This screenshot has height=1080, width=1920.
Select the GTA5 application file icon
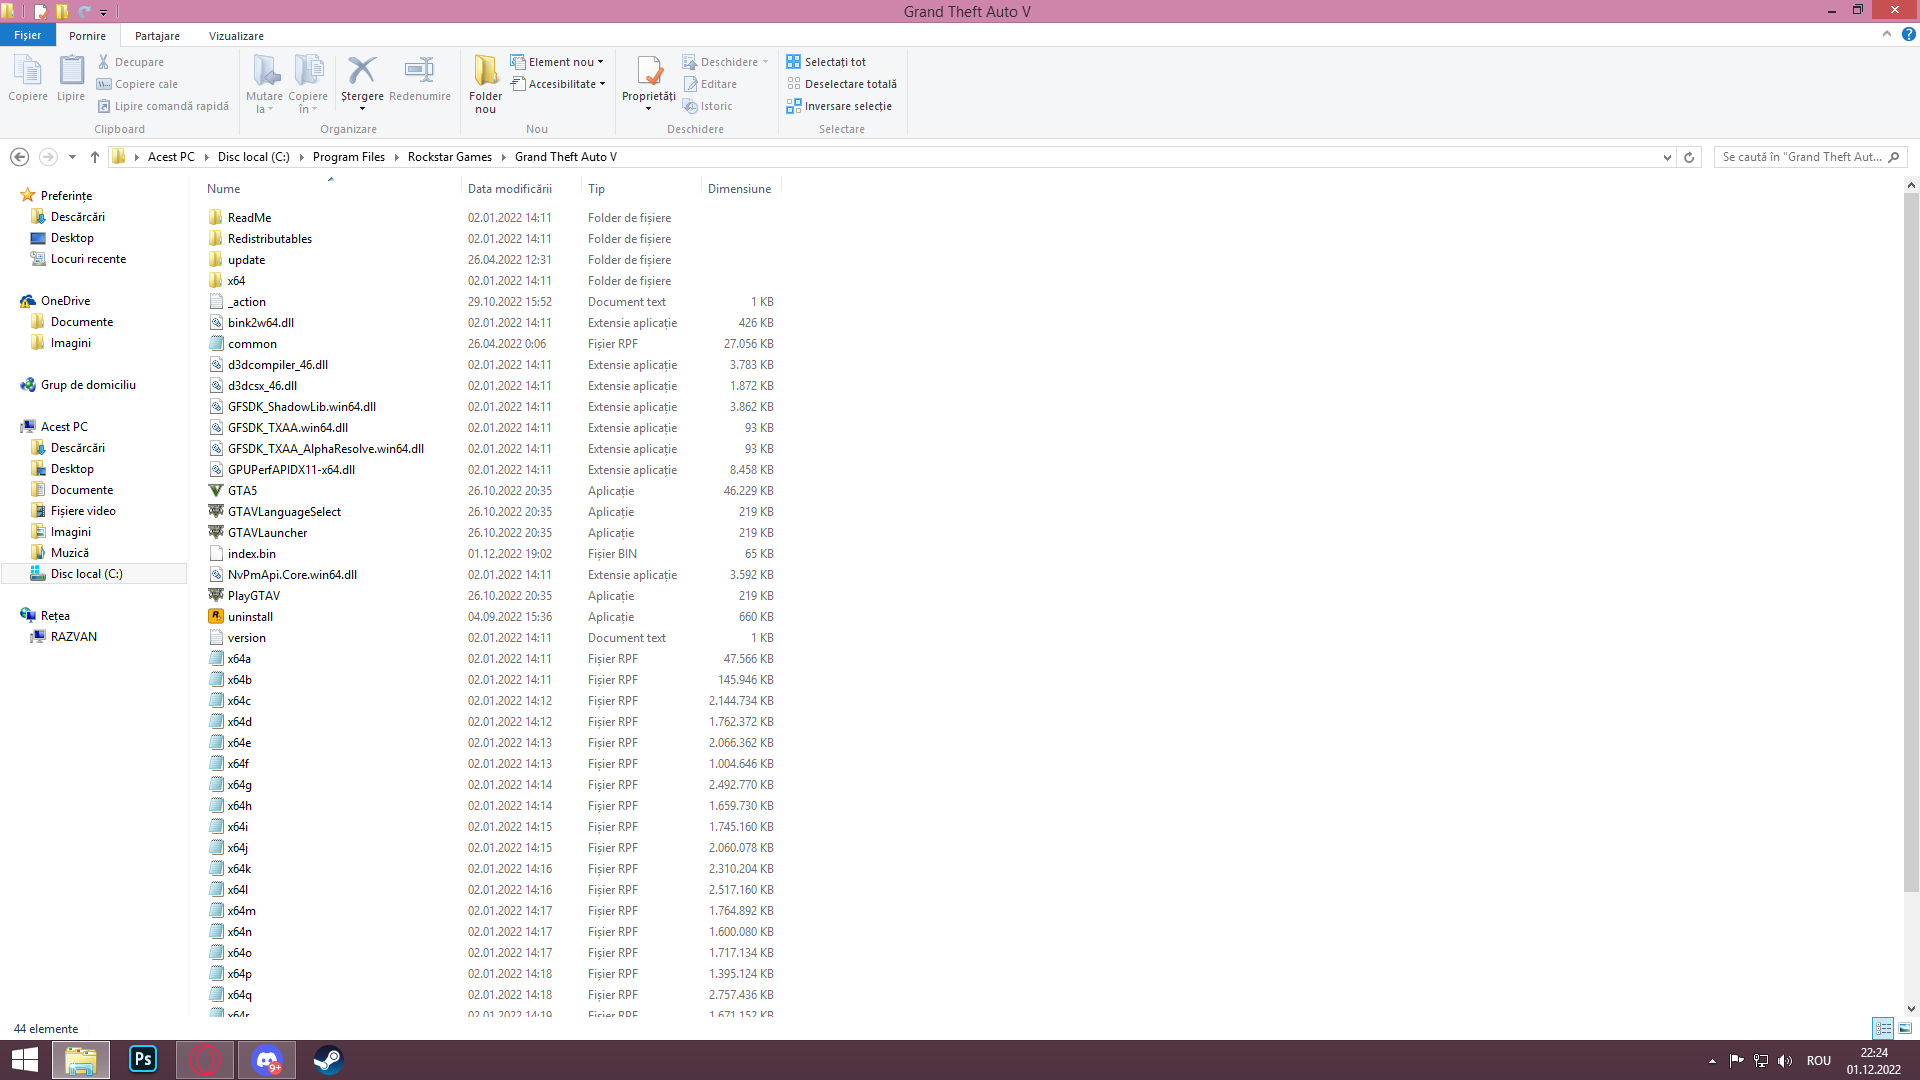tap(216, 491)
